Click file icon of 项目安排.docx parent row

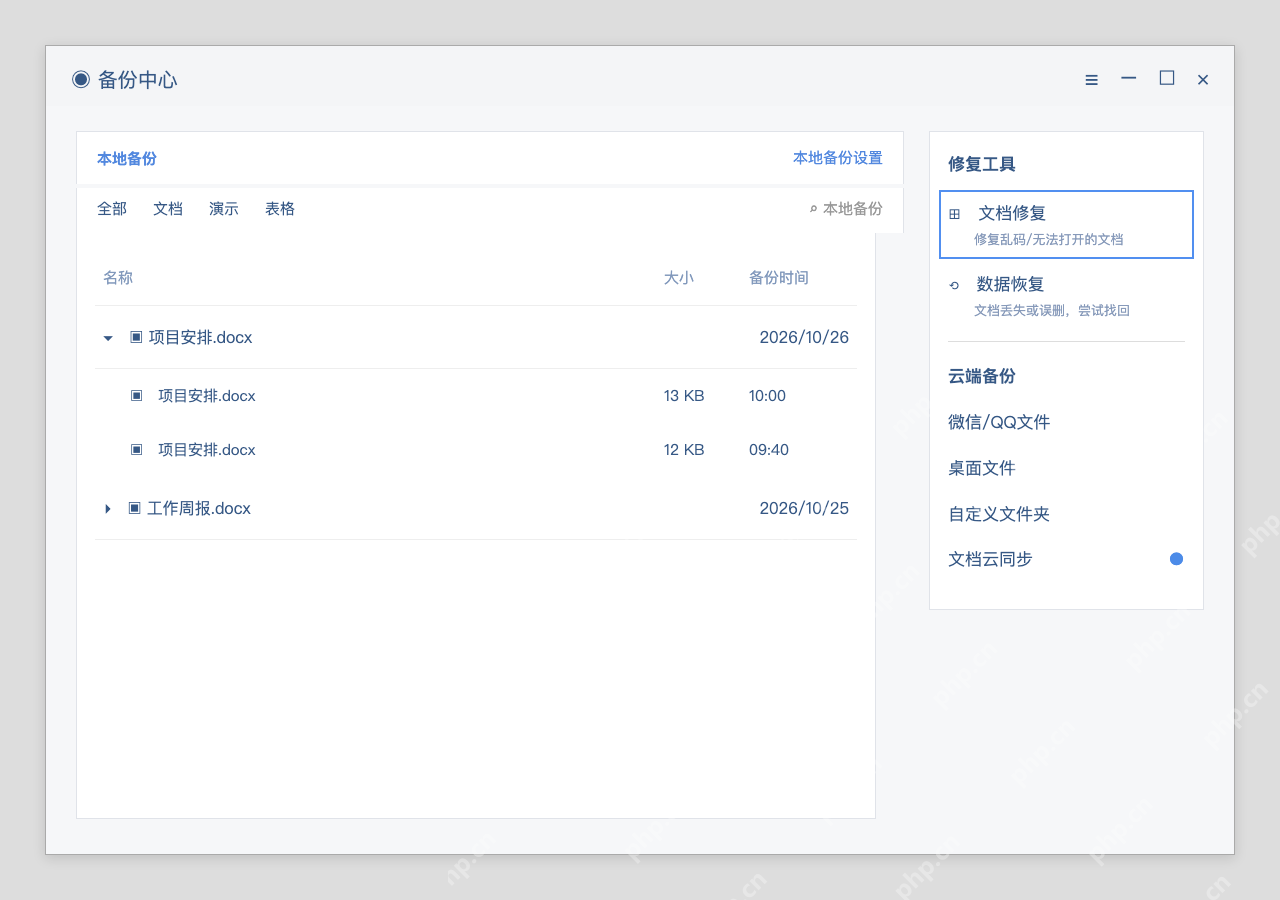(x=136, y=337)
